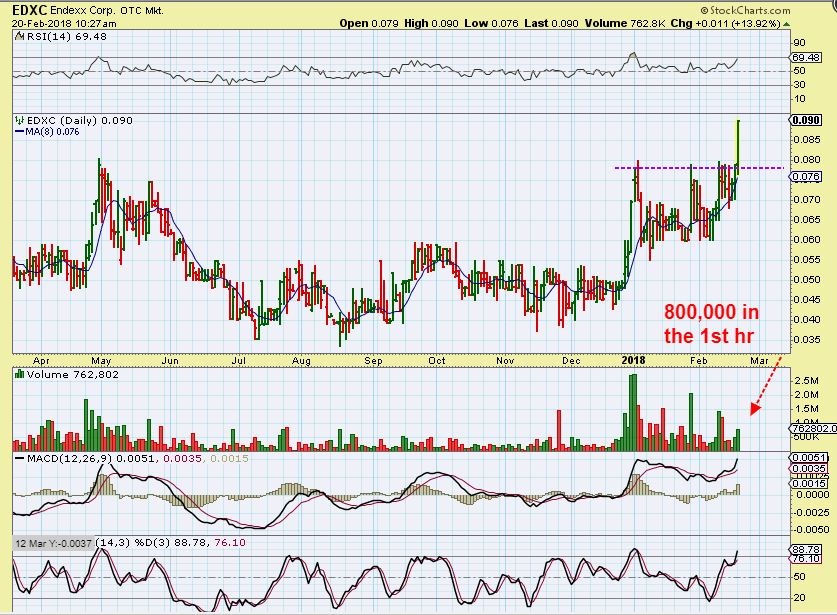Image resolution: width=837 pixels, height=615 pixels.
Task: Click the 69.48 RSI value axis label
Action: (x=807, y=58)
